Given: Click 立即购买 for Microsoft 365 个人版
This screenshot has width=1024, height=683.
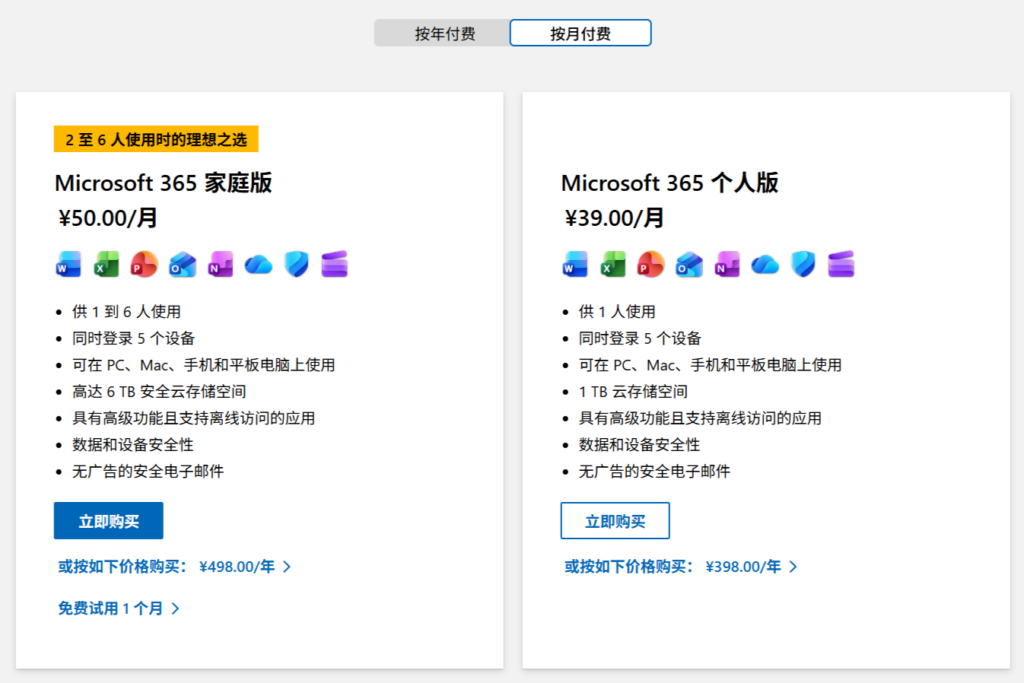Looking at the screenshot, I should 614,520.
